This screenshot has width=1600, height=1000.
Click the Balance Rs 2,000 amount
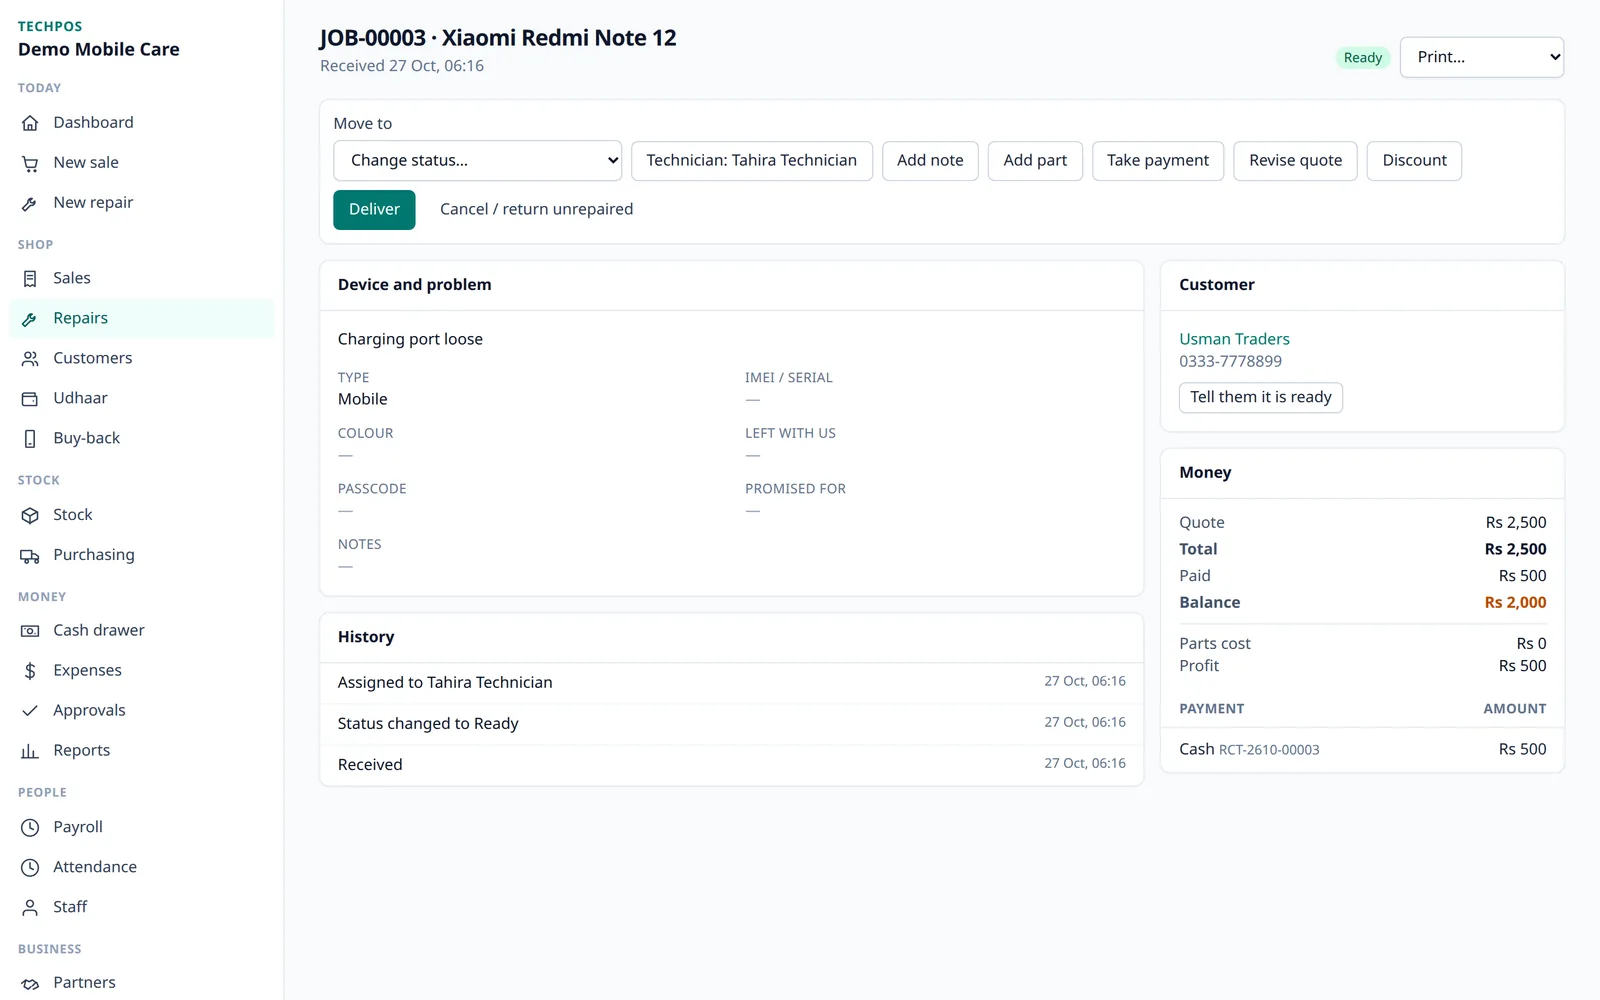coord(1515,603)
